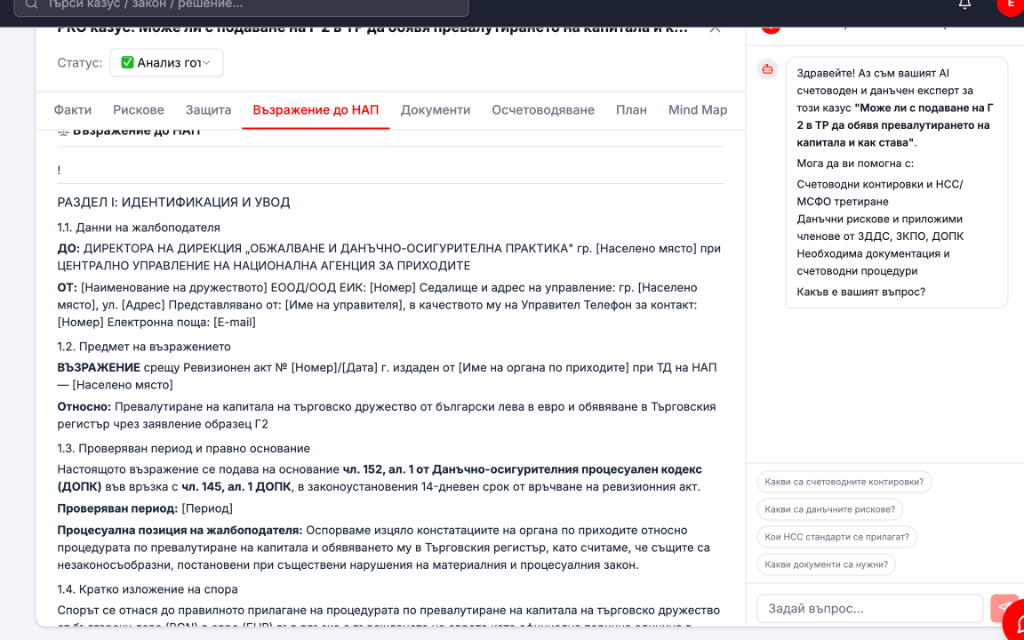Click "1.3. Проверяван период и правно основание"
The width and height of the screenshot is (1024, 640).
[184, 449]
